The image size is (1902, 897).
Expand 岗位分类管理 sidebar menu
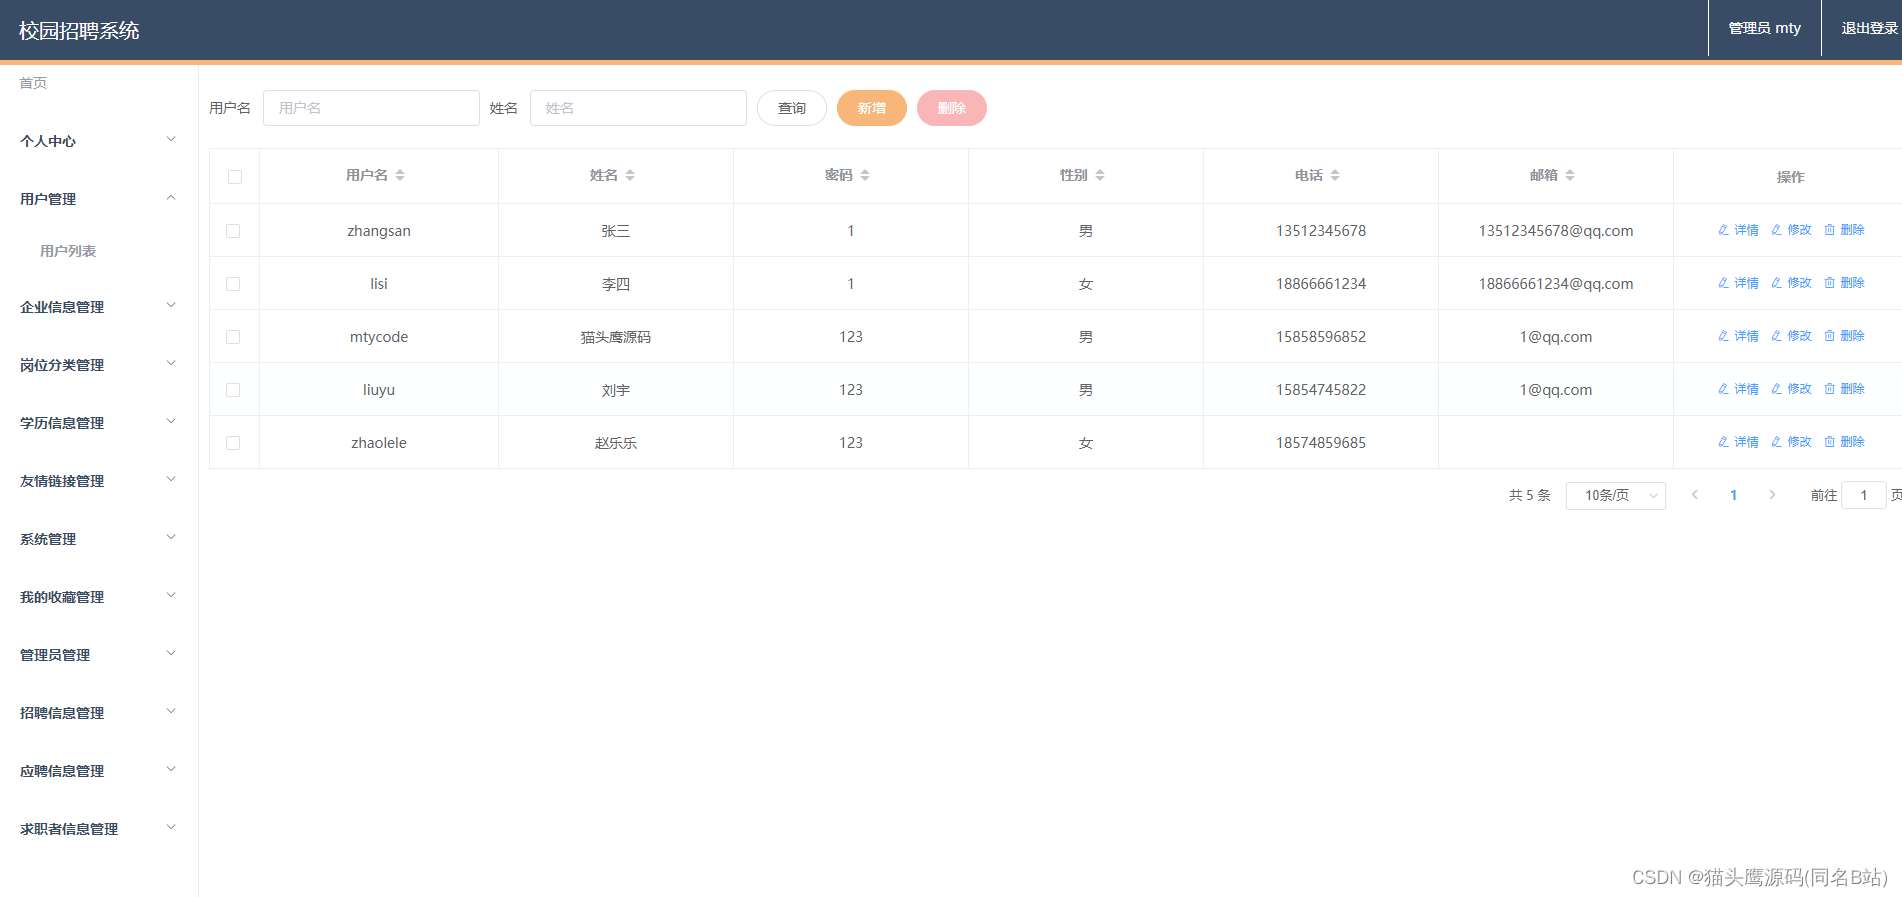click(98, 365)
